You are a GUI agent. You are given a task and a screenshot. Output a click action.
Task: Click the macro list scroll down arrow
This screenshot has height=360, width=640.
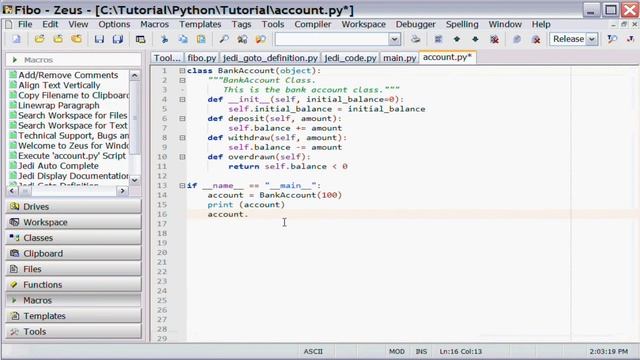tap(135, 180)
